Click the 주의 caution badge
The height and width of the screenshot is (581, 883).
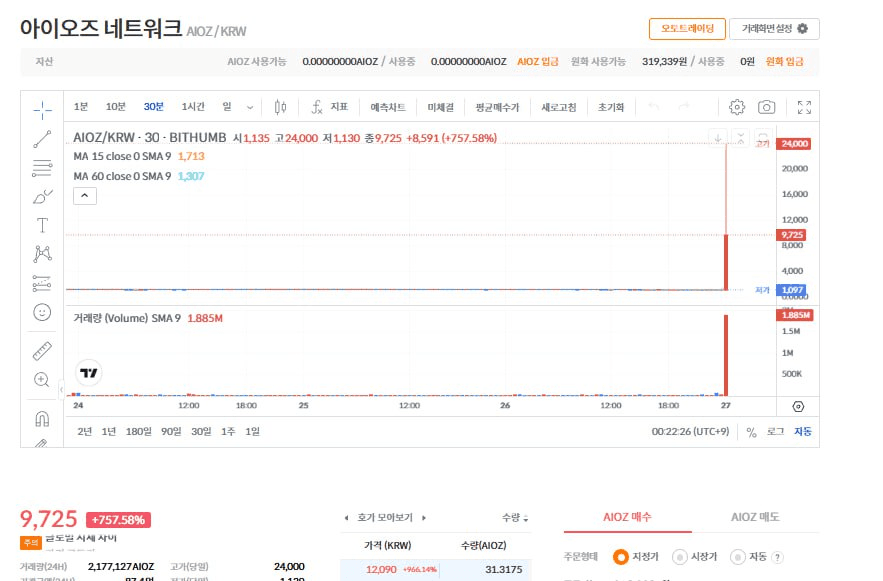(30, 543)
